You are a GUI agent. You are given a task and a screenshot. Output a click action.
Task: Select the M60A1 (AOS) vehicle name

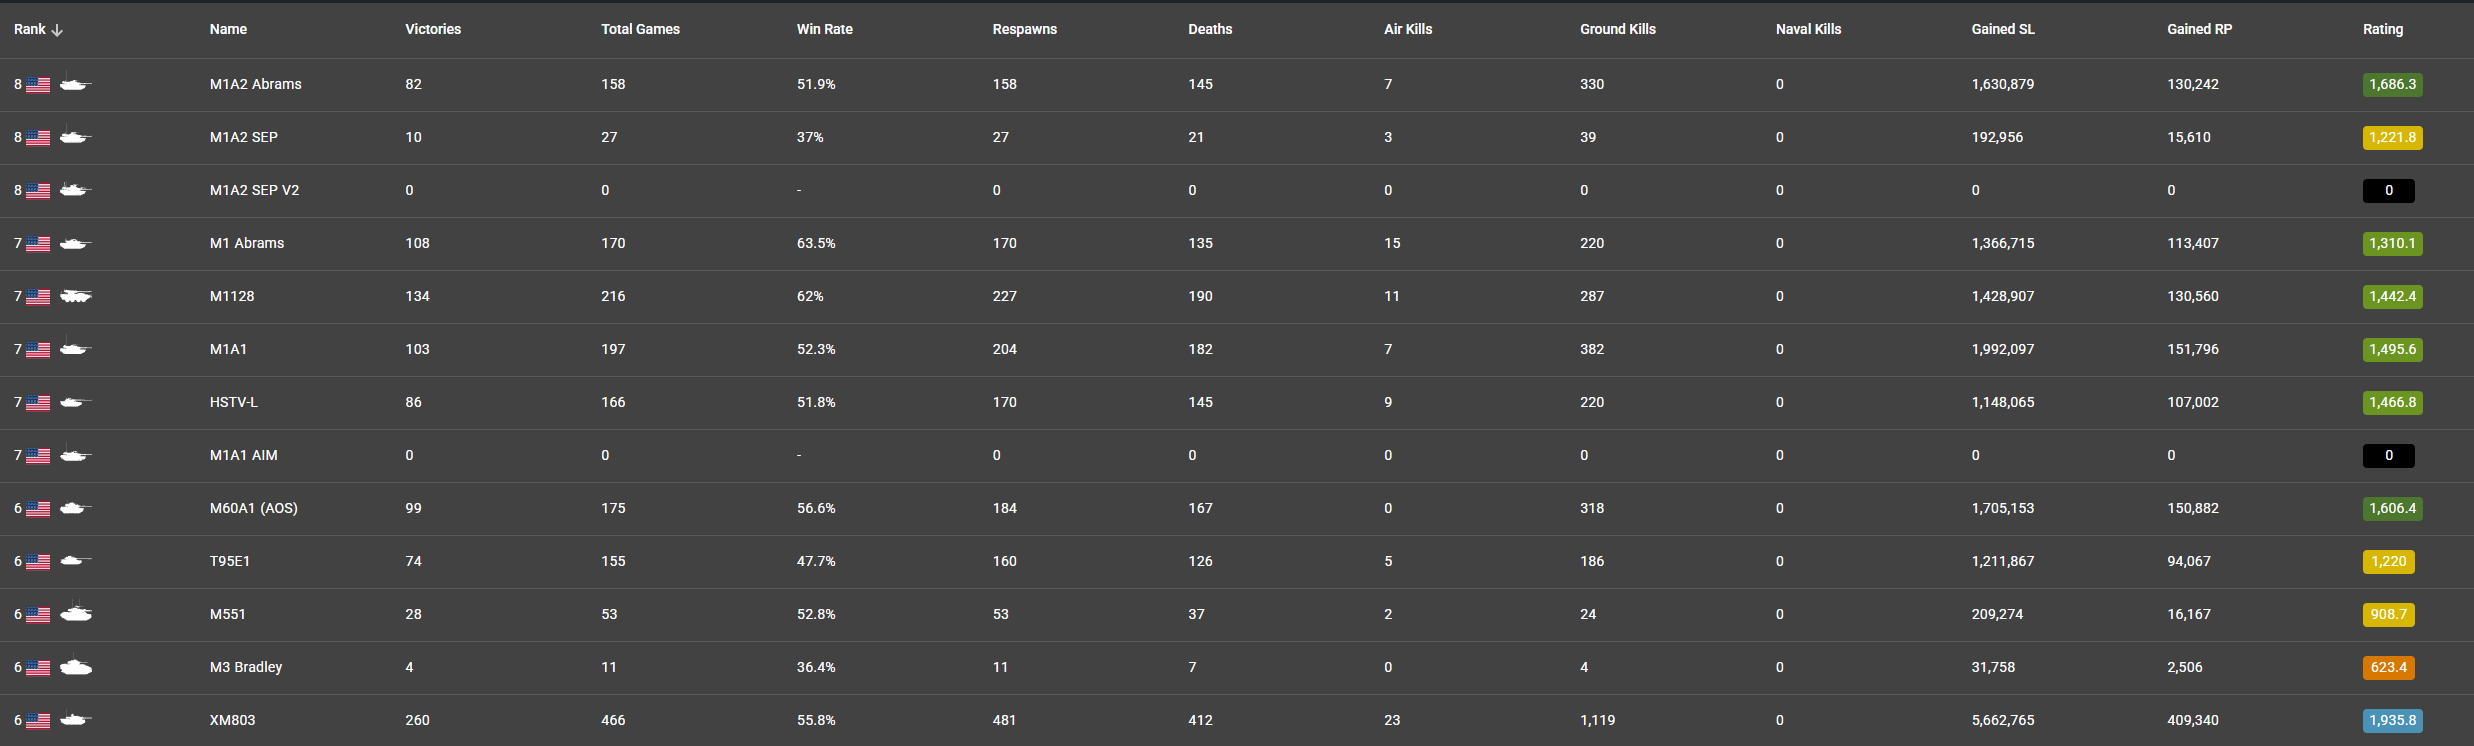tap(254, 508)
